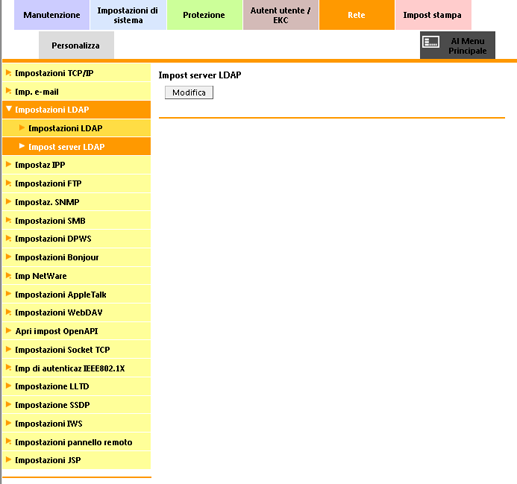Image resolution: width=517 pixels, height=484 pixels.
Task: Click the arrow icon beside Impostazioni DPWS
Action: click(9, 238)
